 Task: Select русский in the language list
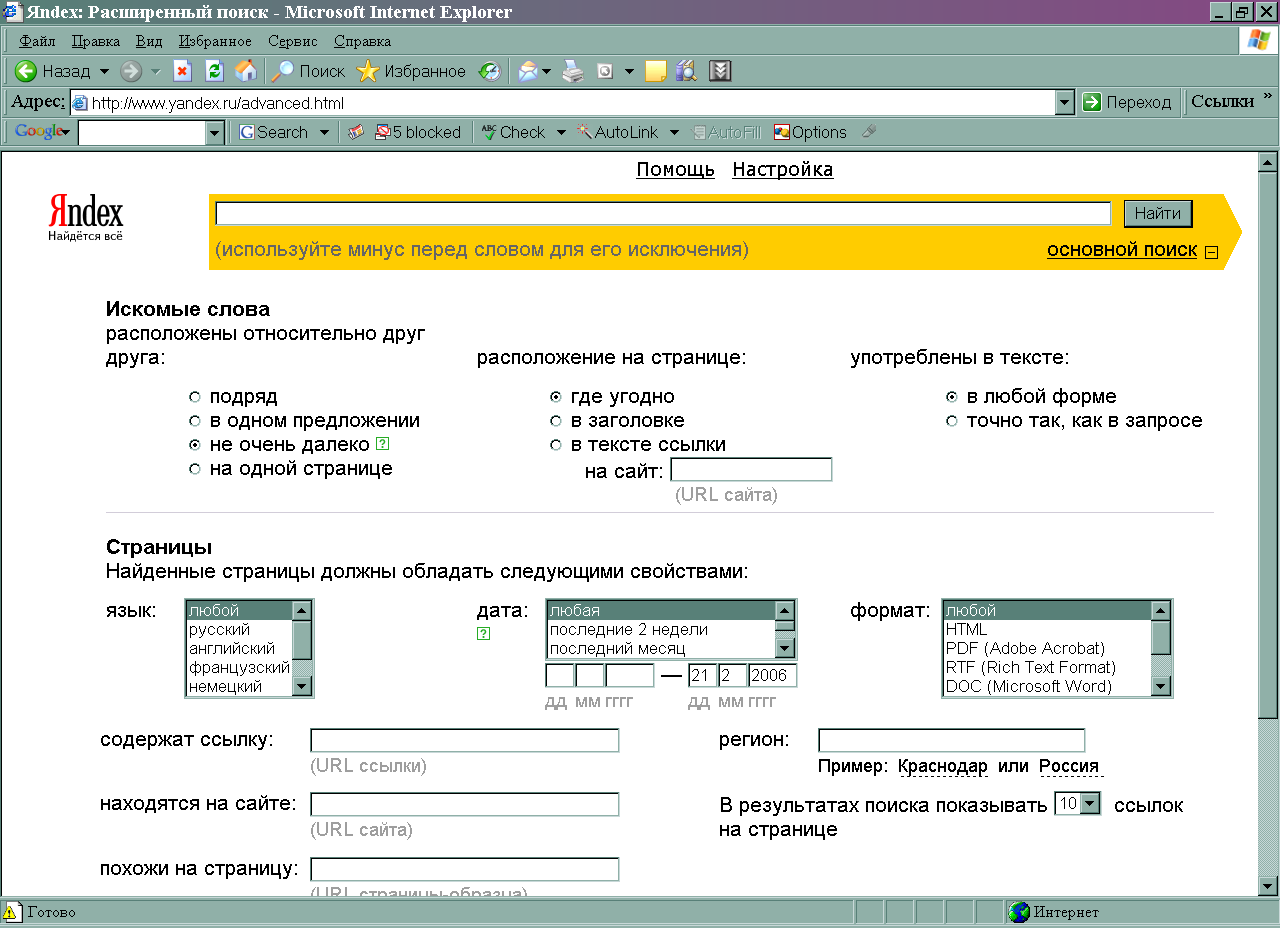pos(239,630)
